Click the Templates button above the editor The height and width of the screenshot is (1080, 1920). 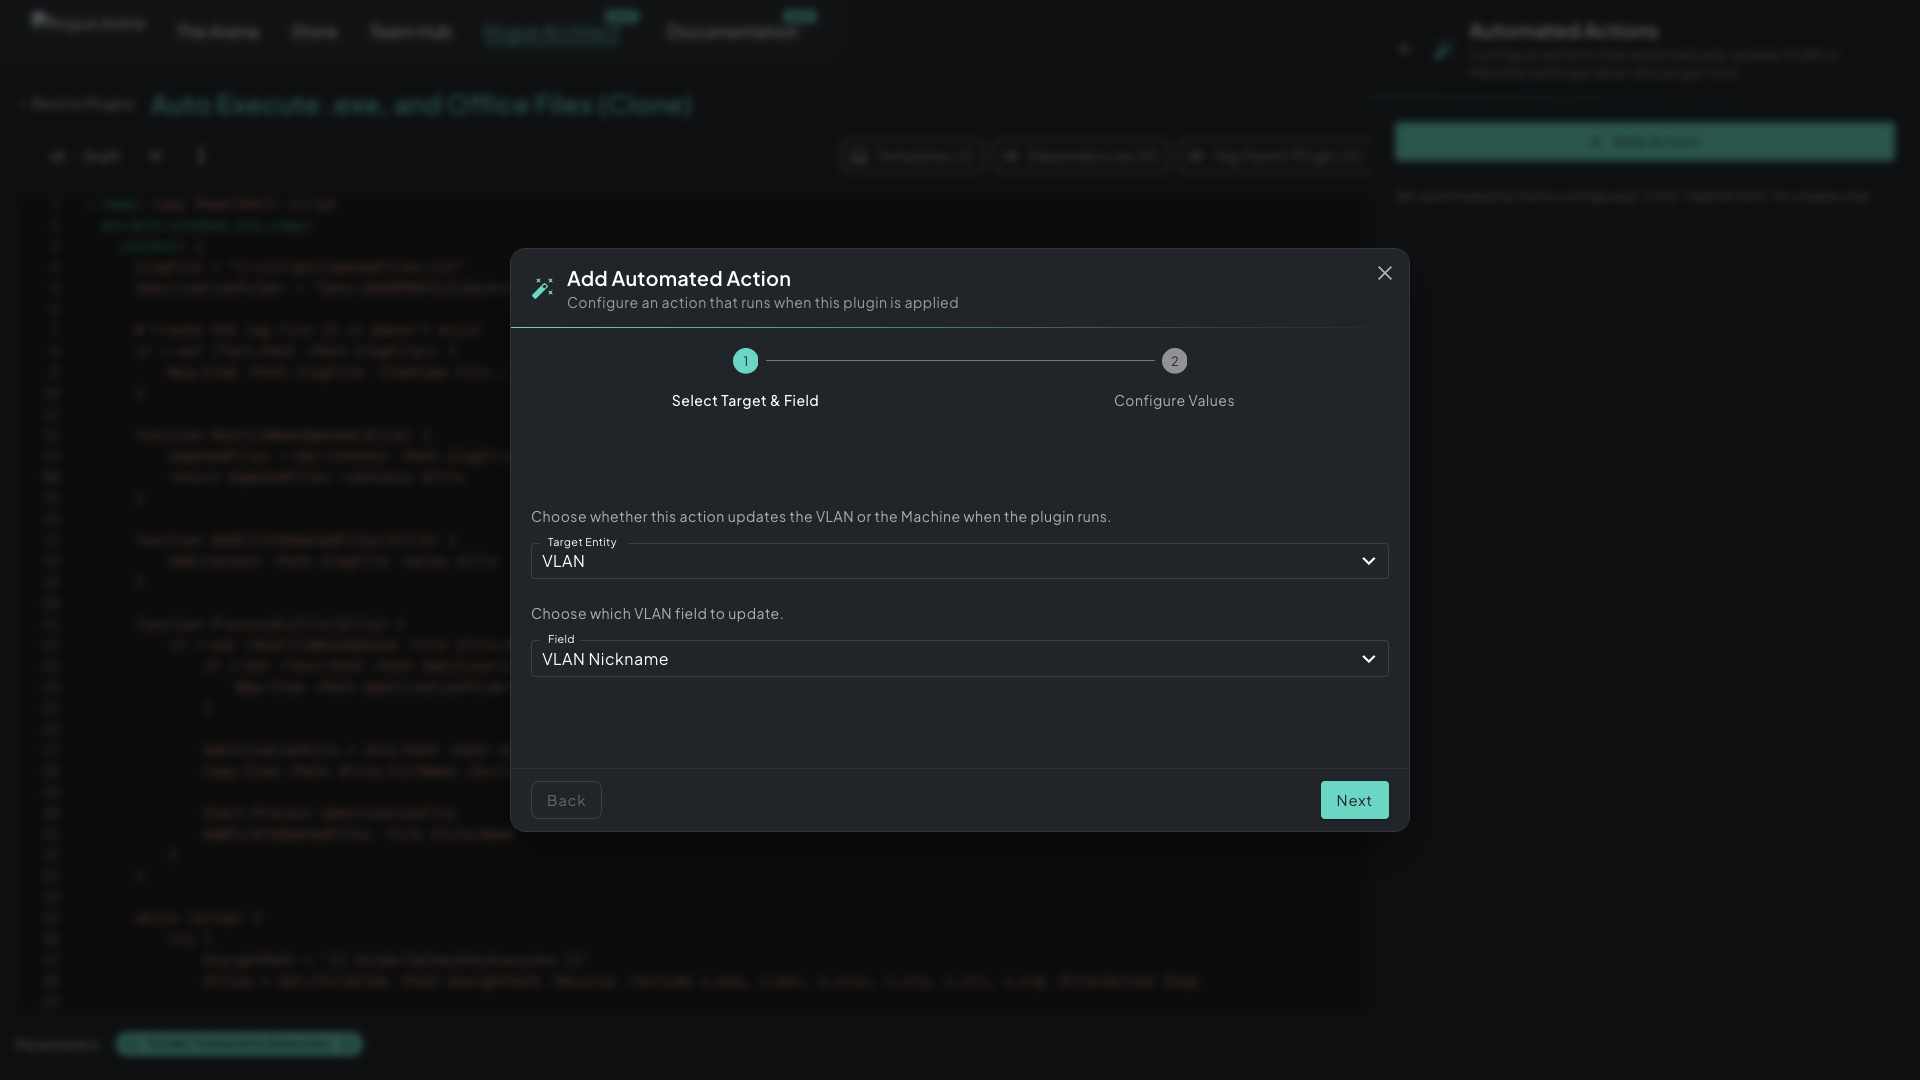click(912, 156)
